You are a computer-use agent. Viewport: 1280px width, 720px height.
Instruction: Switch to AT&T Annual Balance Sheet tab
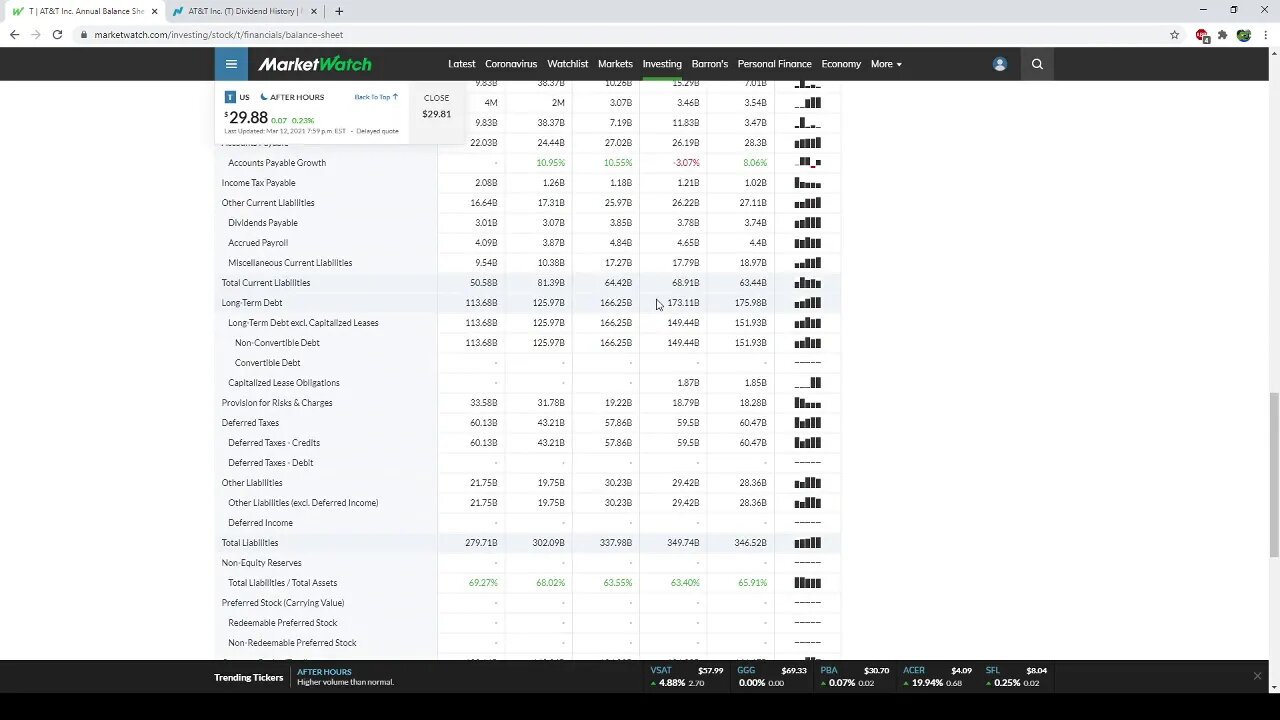(84, 11)
